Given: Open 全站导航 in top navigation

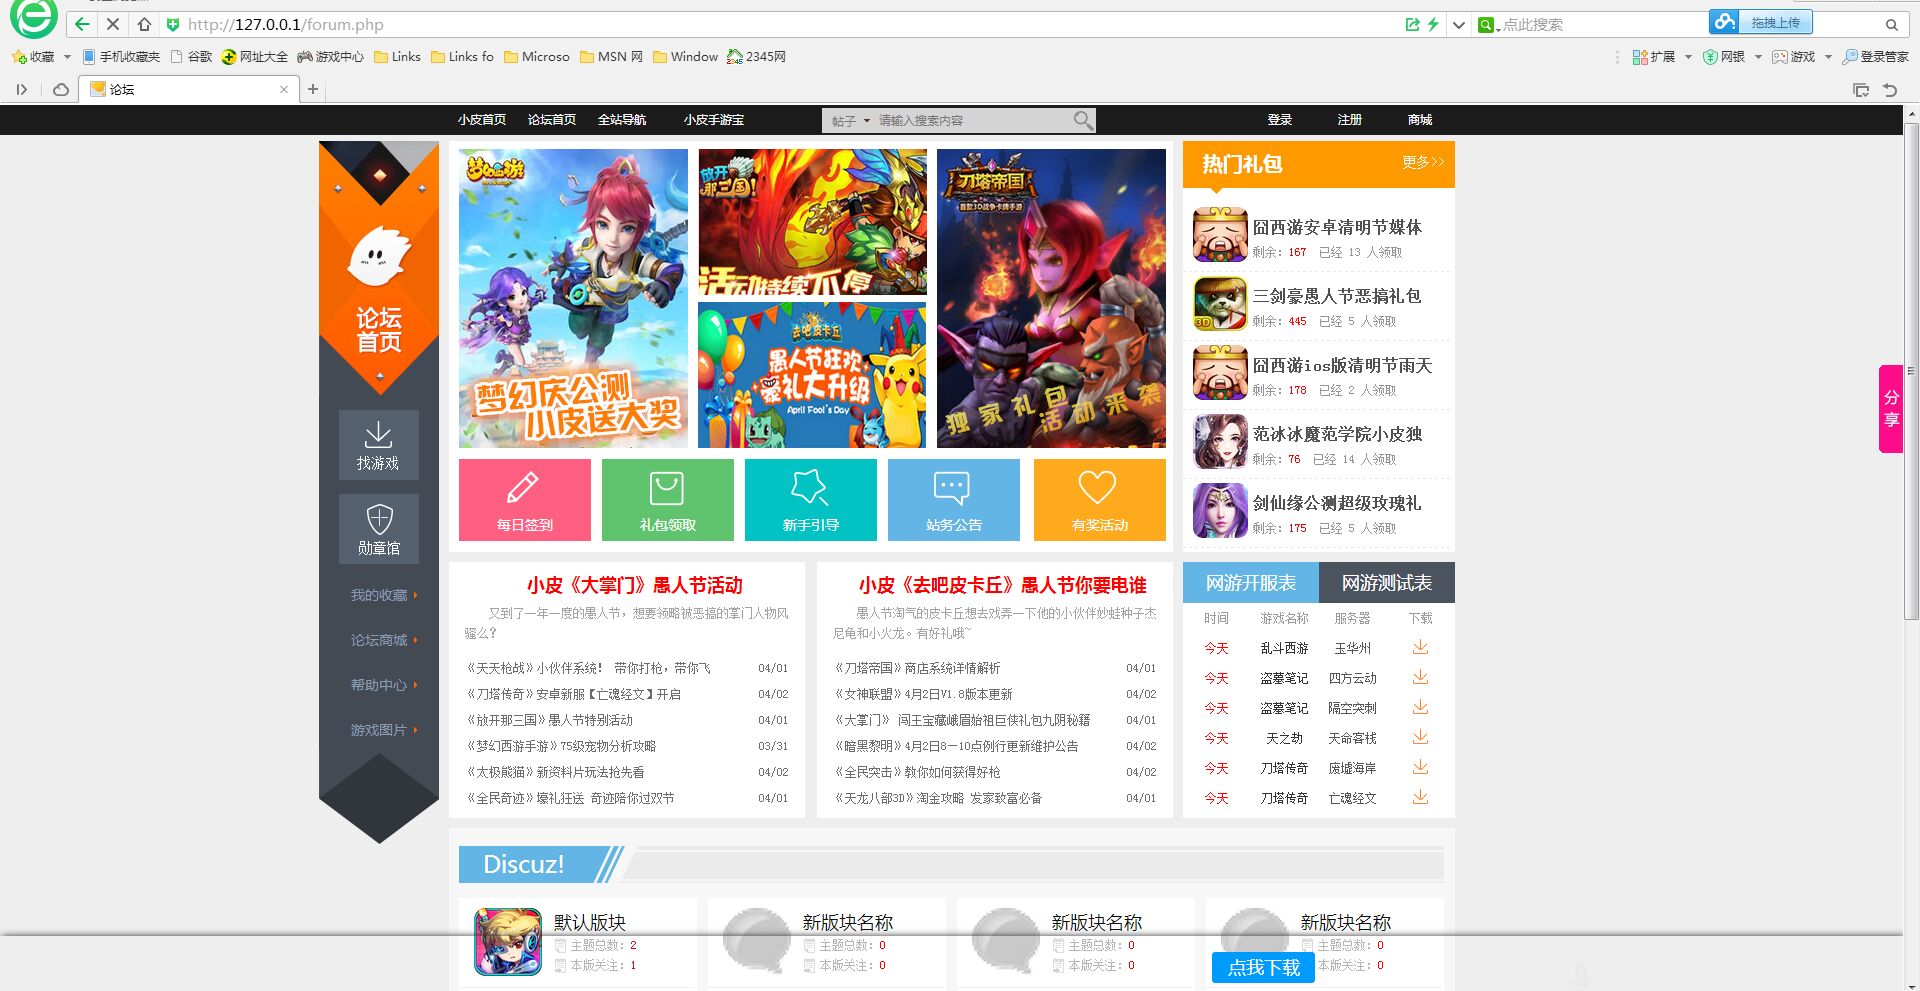Looking at the screenshot, I should click(622, 120).
